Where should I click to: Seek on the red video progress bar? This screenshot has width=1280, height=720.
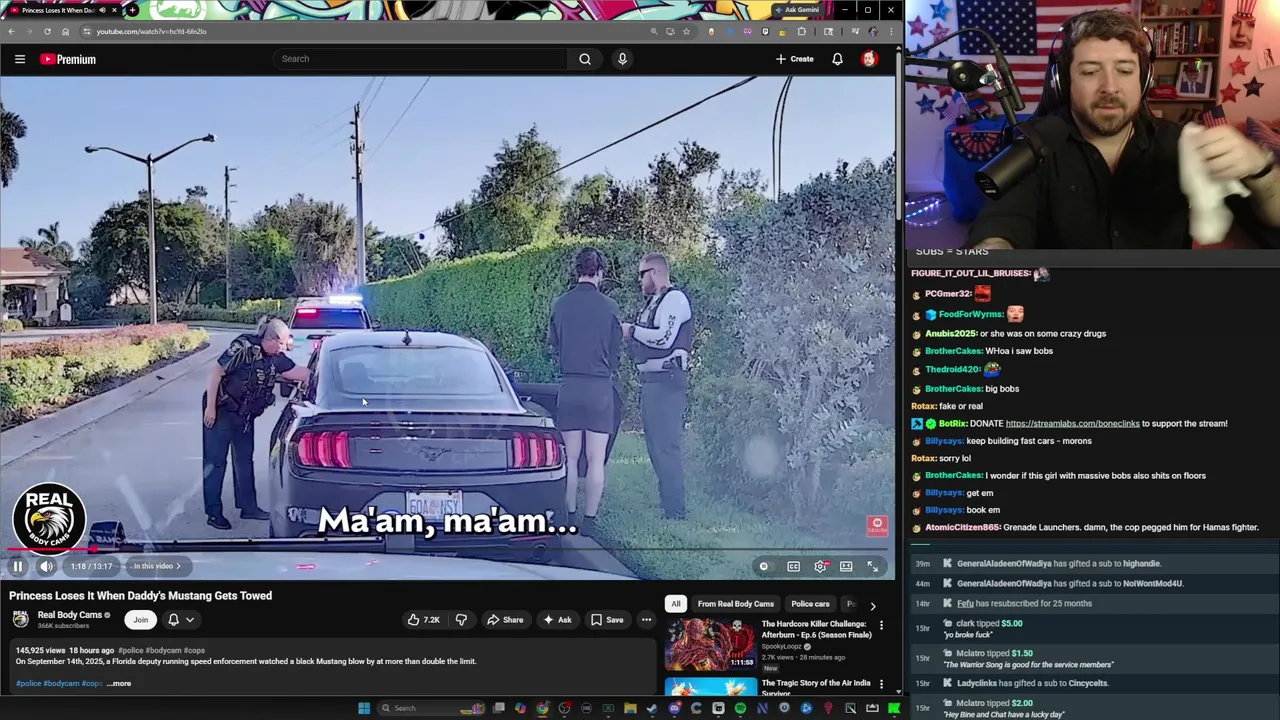[x=448, y=549]
